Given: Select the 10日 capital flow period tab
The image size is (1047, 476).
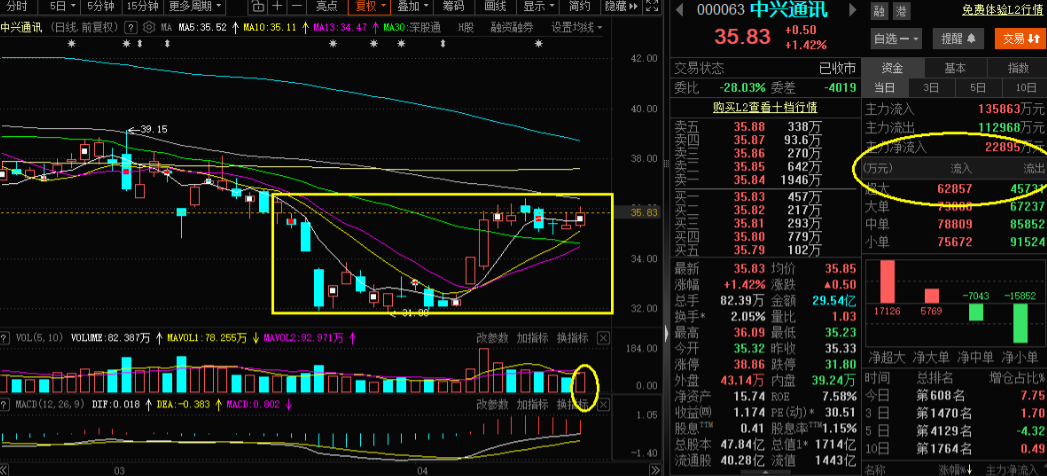Looking at the screenshot, I should click(x=1025, y=88).
